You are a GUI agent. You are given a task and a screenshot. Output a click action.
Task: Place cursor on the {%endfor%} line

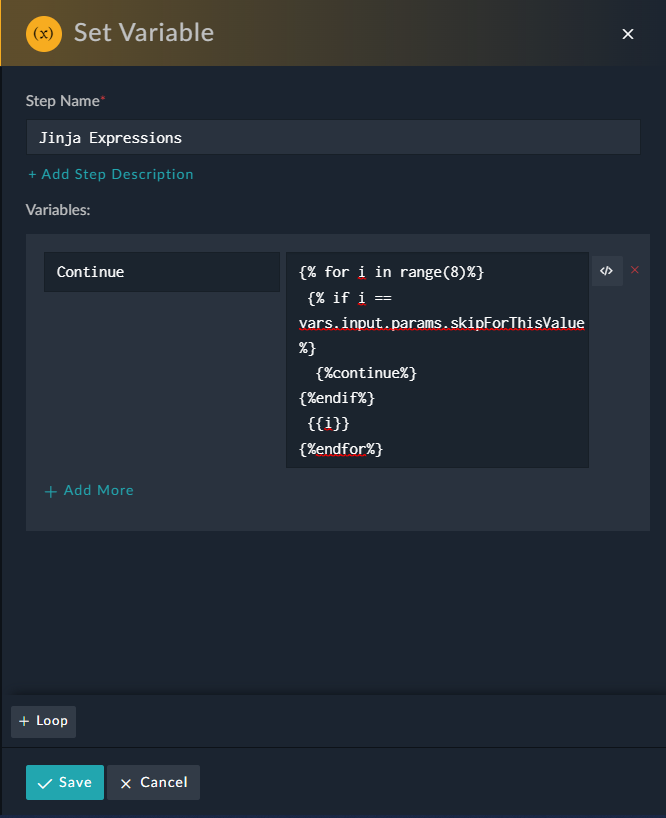(341, 449)
